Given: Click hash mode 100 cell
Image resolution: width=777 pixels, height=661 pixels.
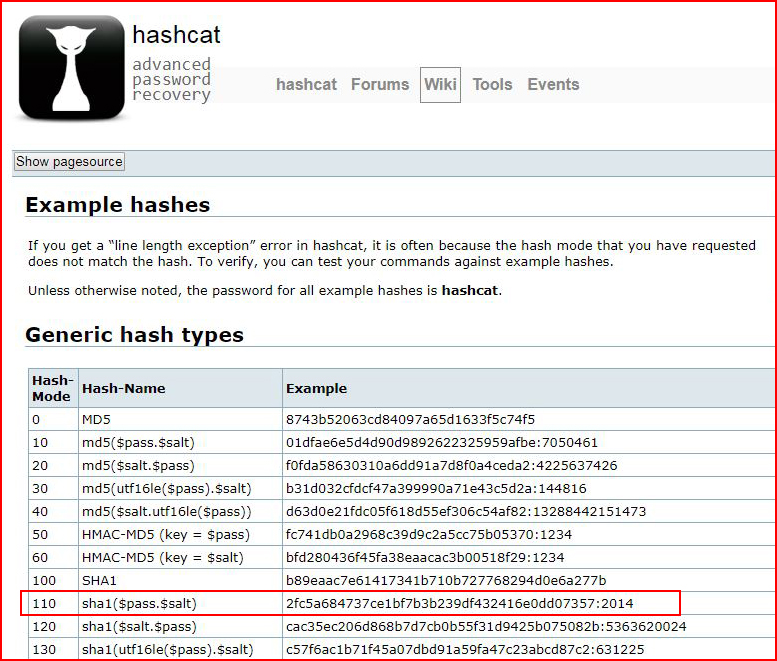Looking at the screenshot, I should (x=53, y=581).
